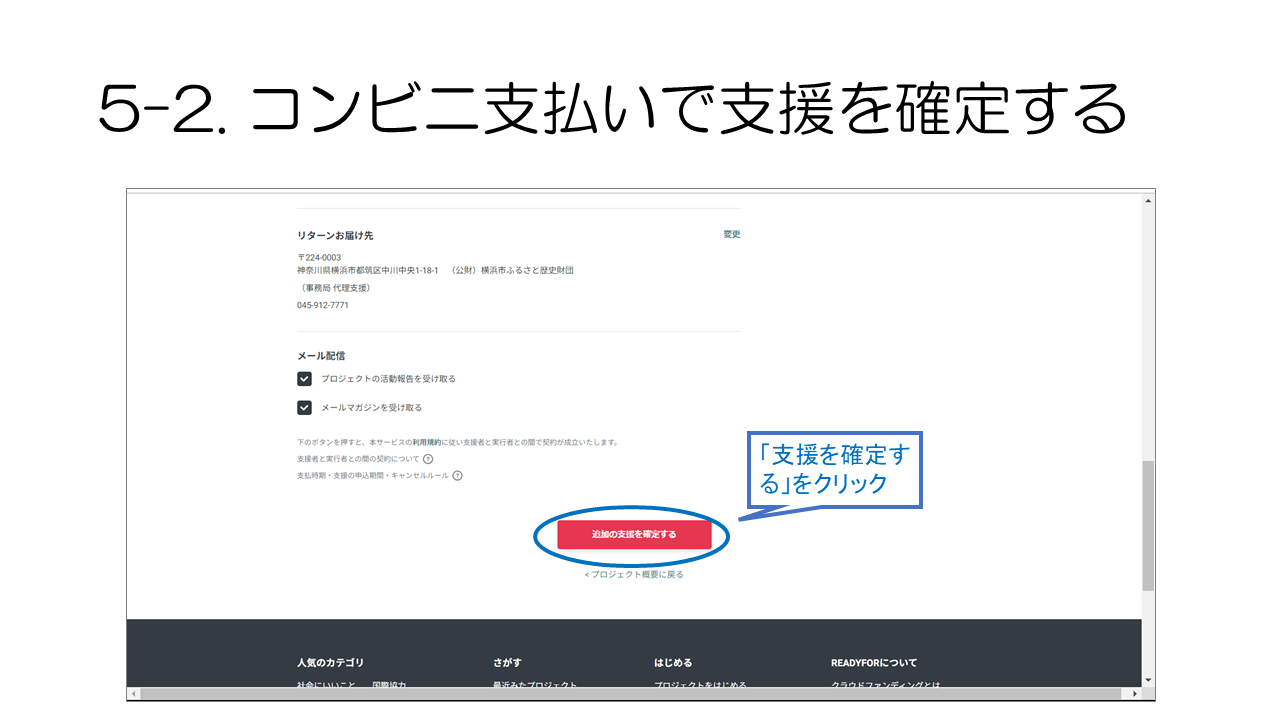
Task: Click the 支払時期・支援の申込期間・キャンセルルール text
Action: coord(373,475)
